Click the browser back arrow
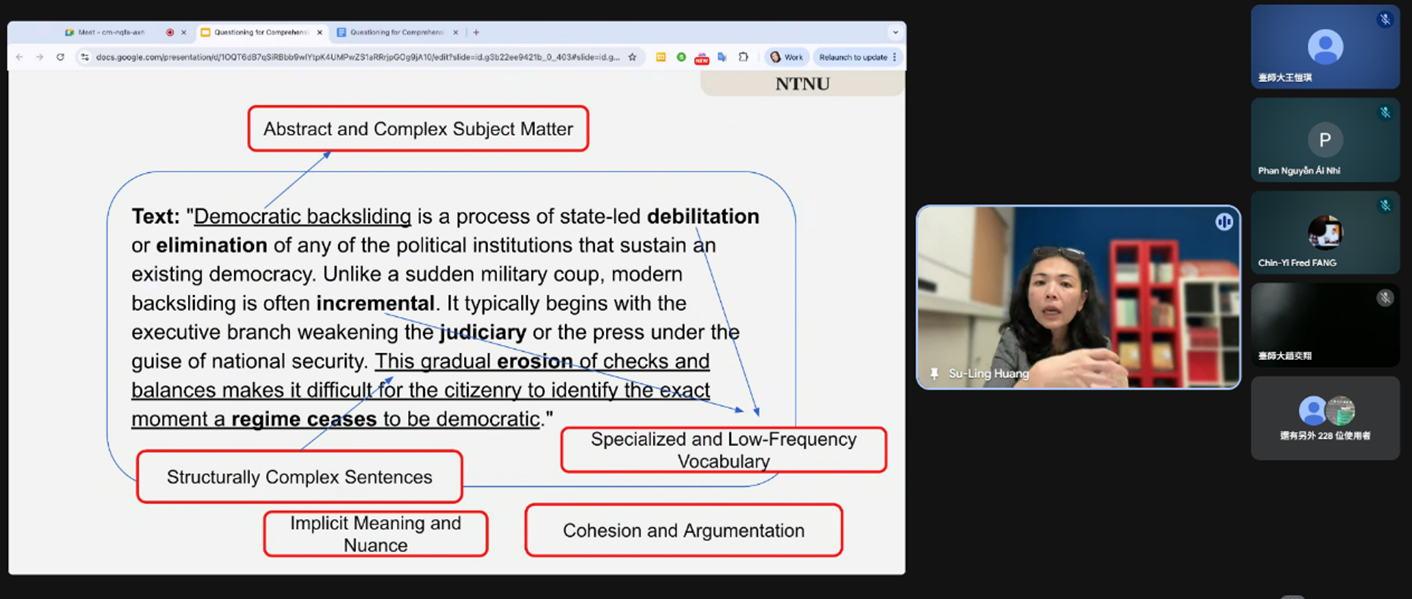 click(19, 58)
